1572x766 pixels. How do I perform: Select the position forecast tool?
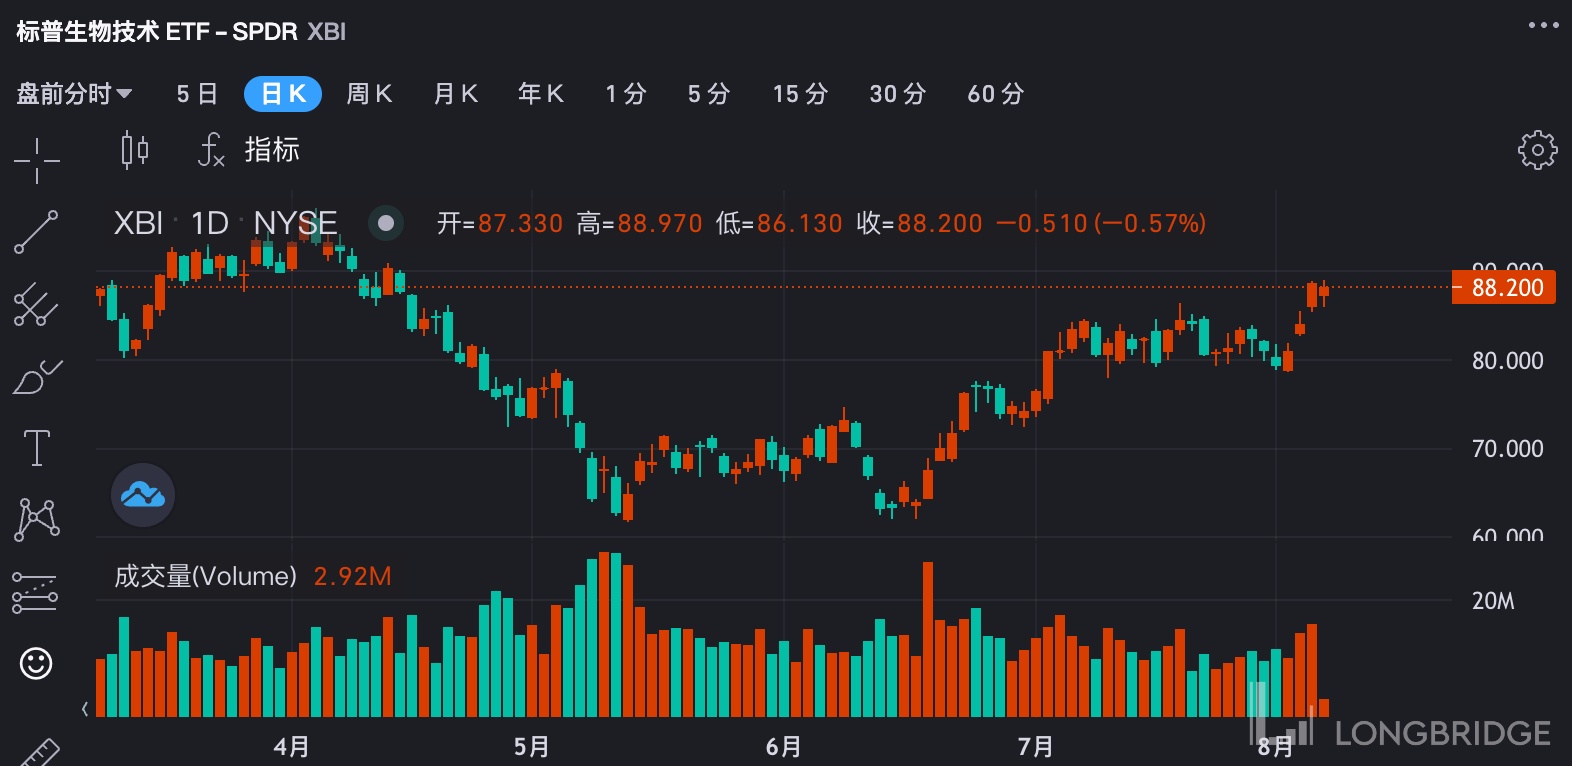click(35, 592)
